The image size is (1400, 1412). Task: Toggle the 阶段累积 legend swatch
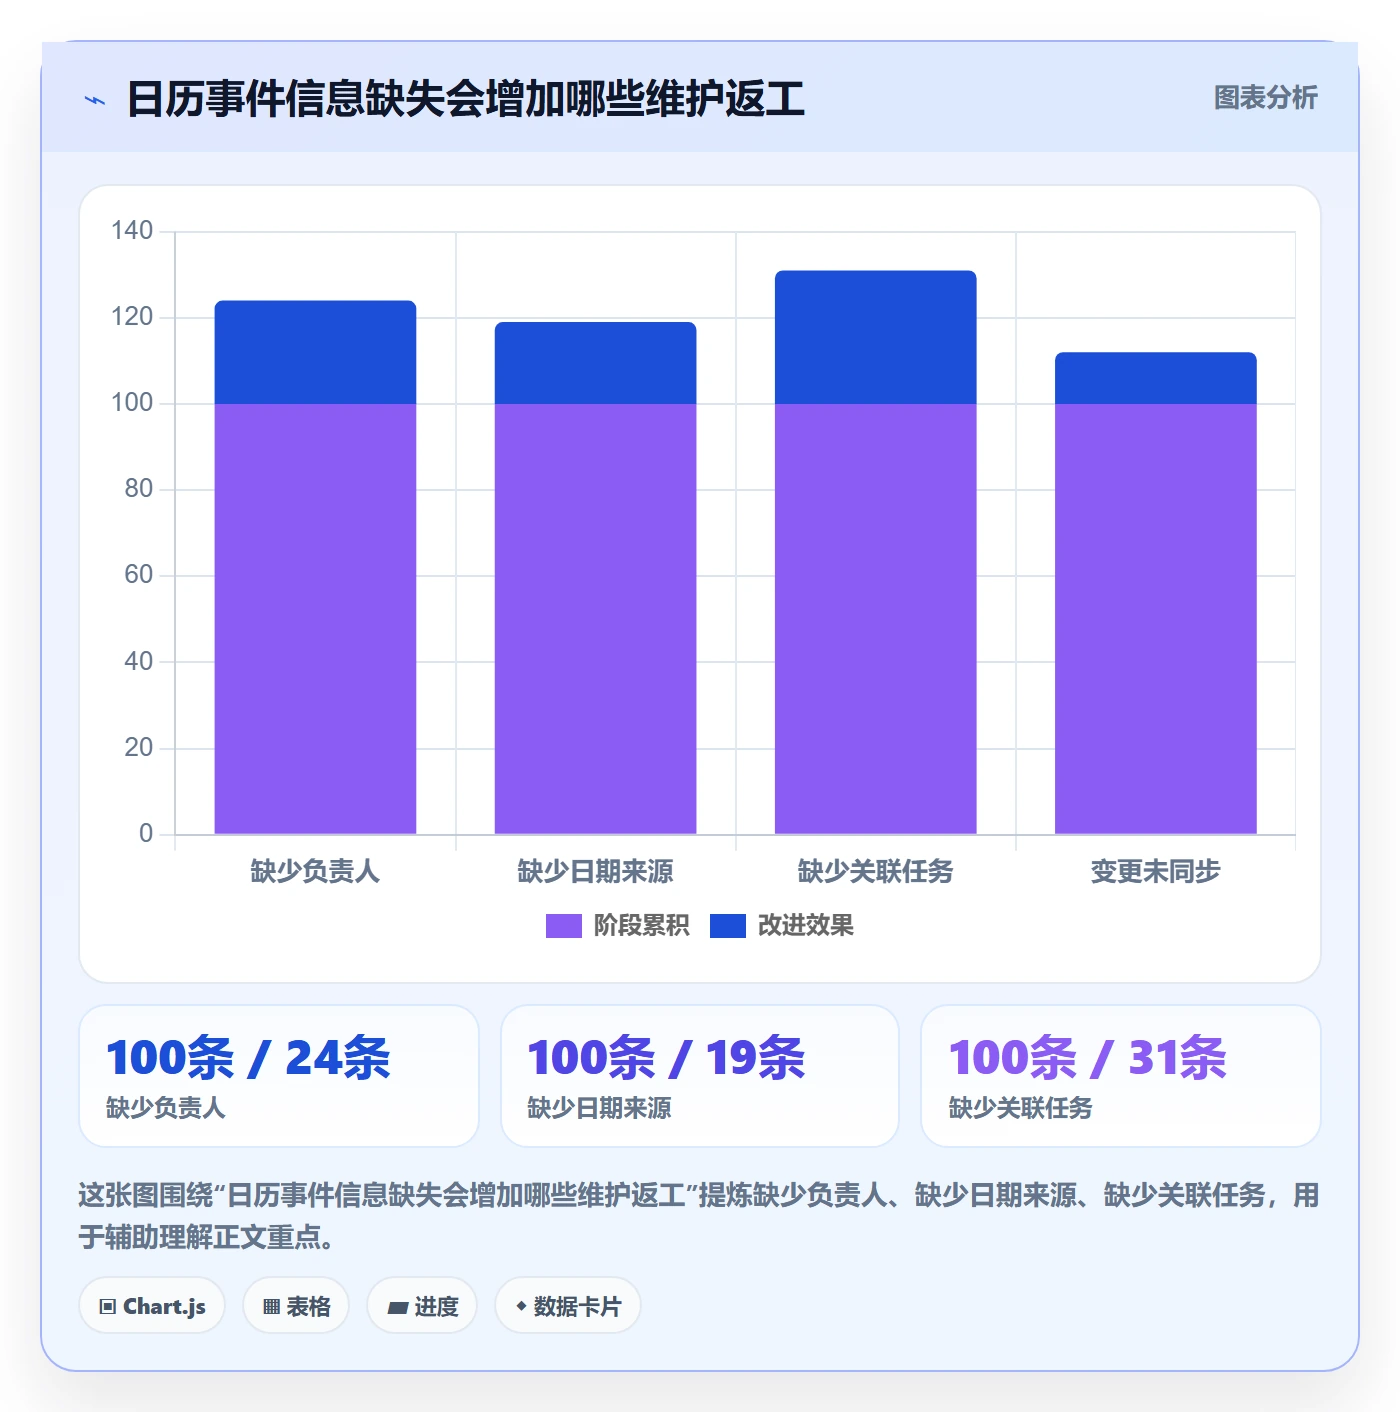pyautogui.click(x=563, y=926)
